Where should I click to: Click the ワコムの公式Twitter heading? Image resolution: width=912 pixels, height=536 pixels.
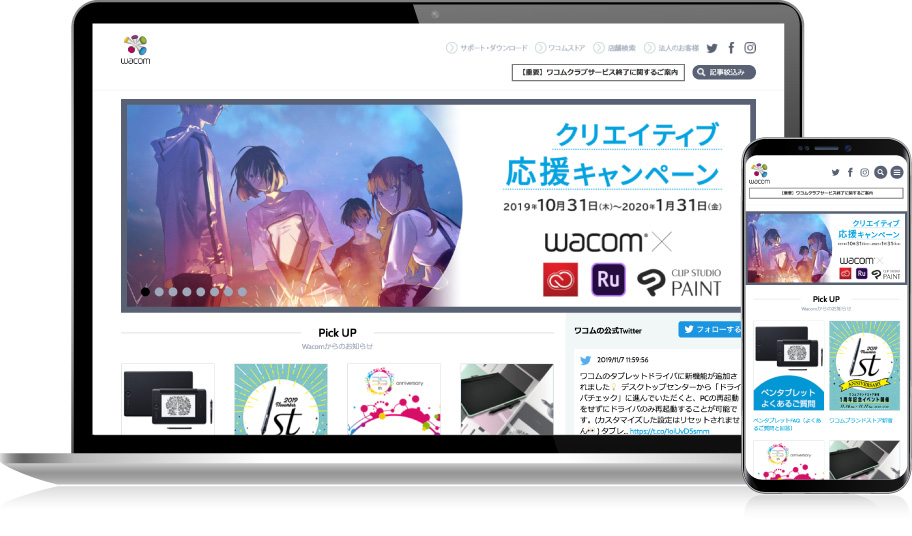click(x=608, y=331)
